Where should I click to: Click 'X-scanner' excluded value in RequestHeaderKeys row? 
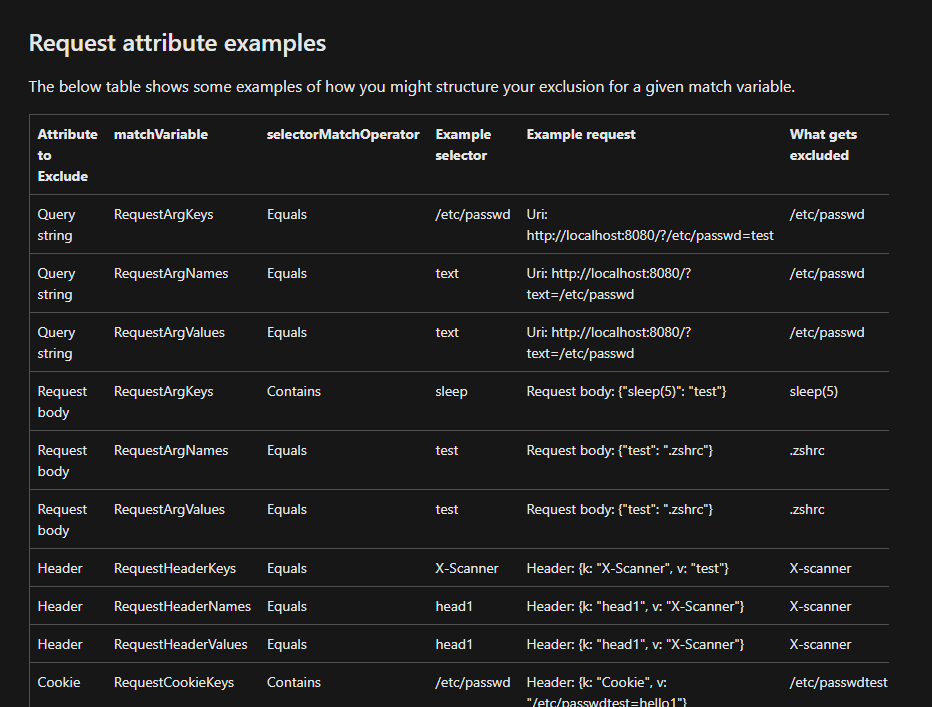pyautogui.click(x=820, y=568)
